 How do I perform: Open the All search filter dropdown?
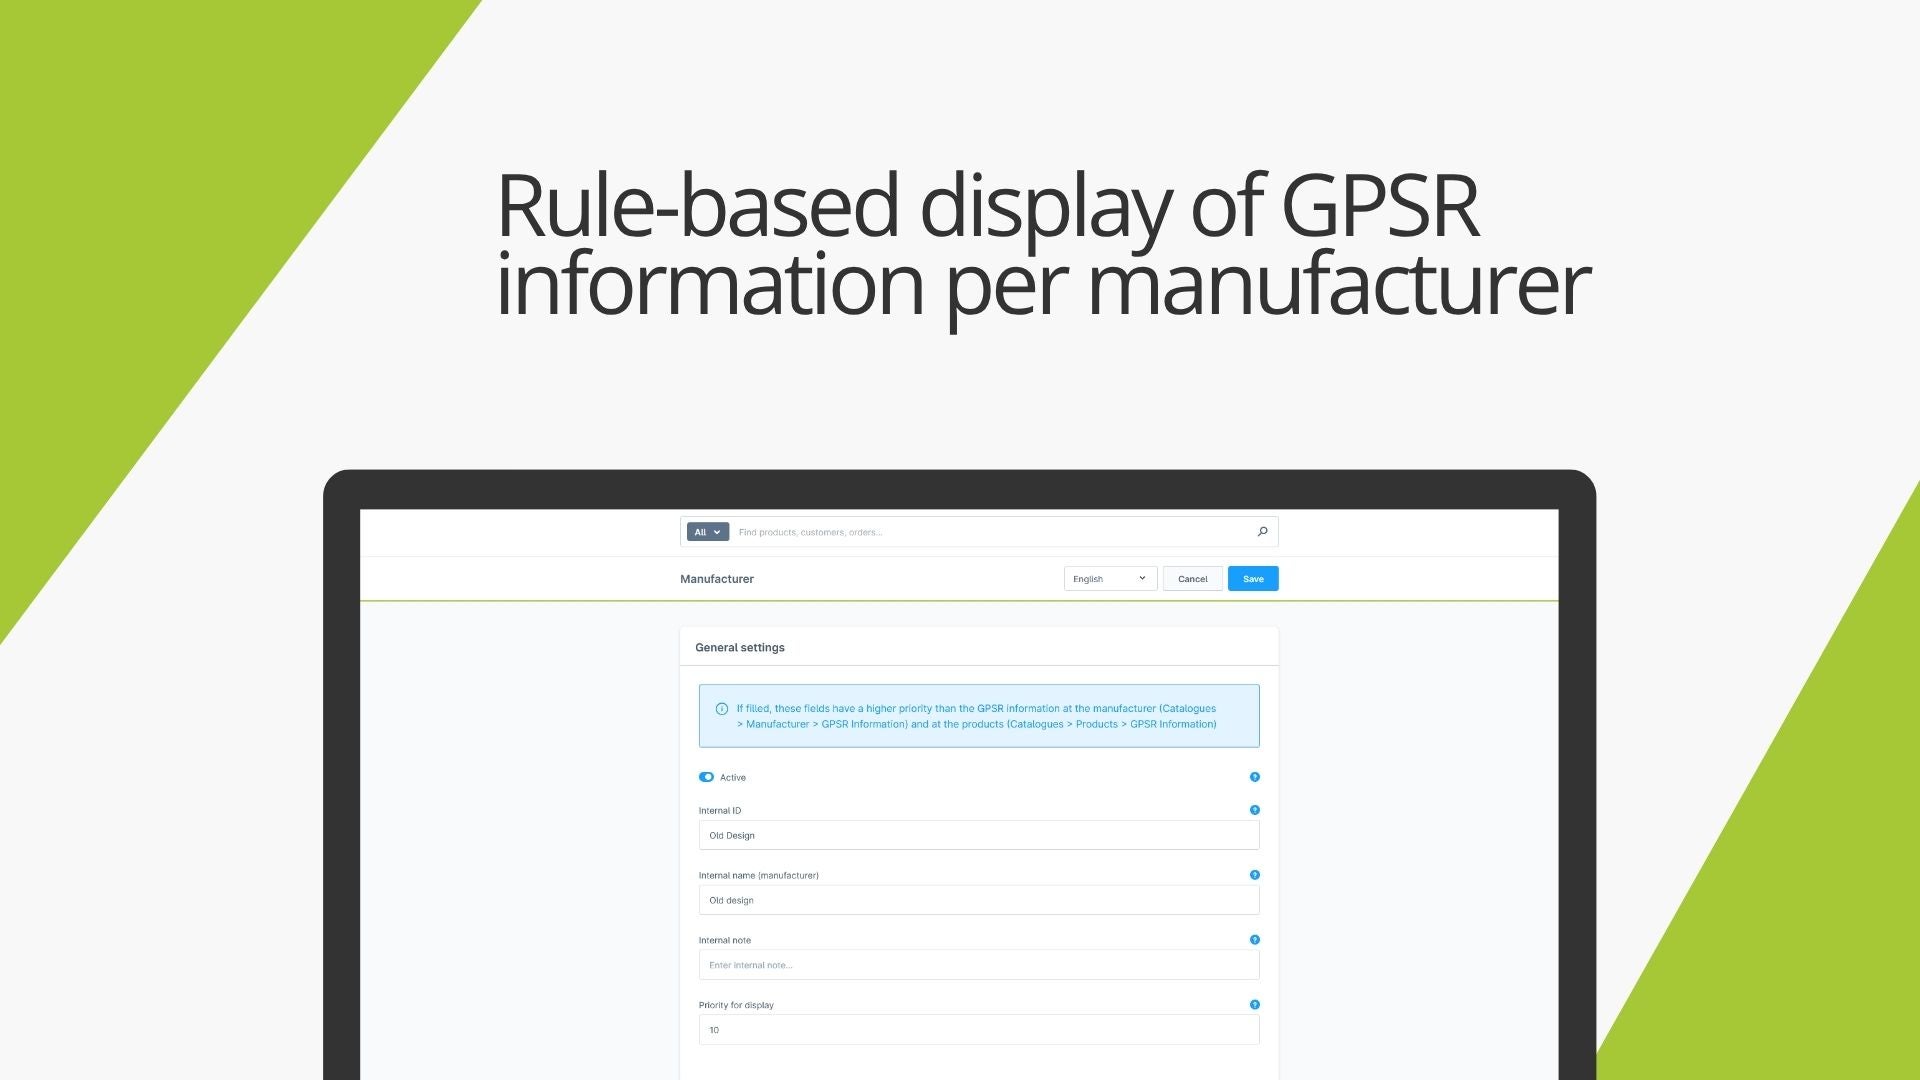tap(708, 532)
